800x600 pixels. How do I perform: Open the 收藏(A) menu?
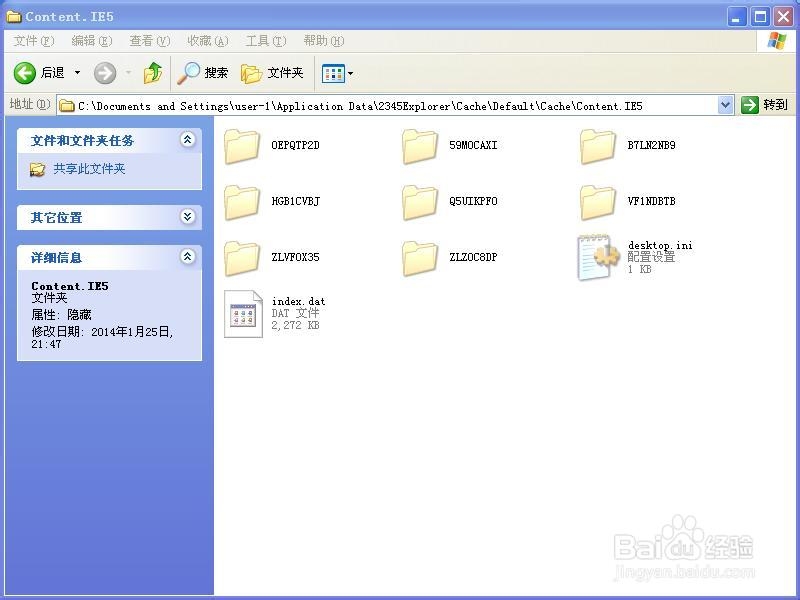tap(208, 41)
